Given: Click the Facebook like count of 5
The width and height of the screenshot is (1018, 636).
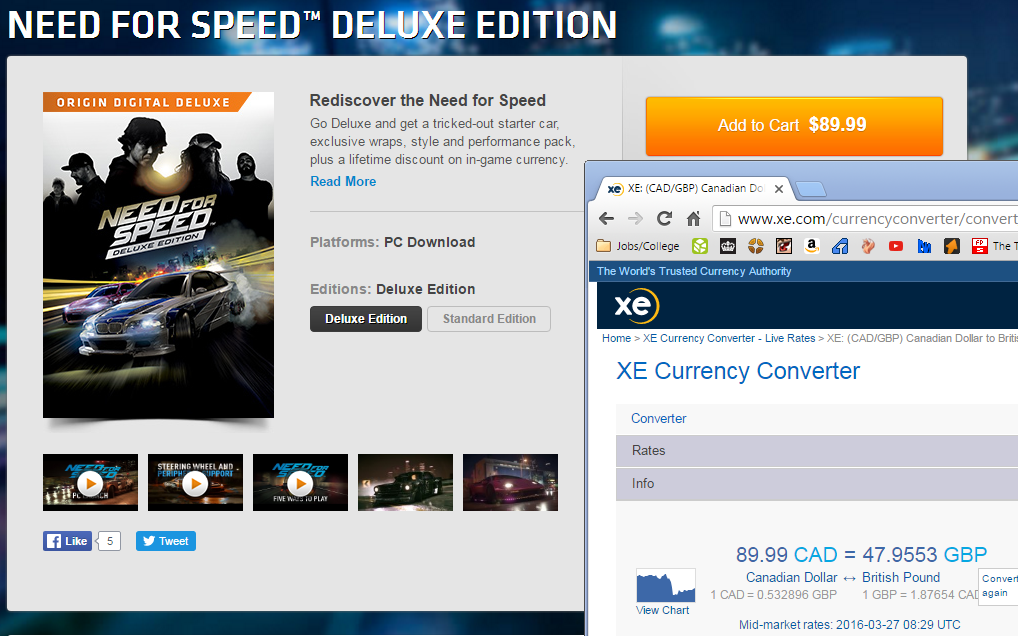Looking at the screenshot, I should [x=110, y=541].
